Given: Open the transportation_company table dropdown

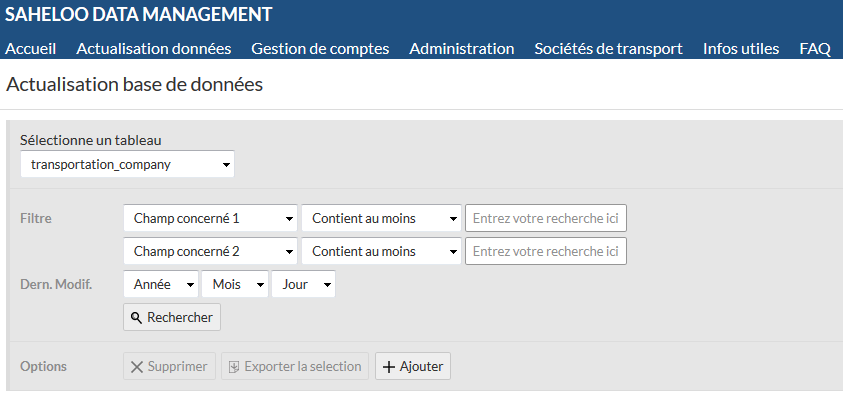Looking at the screenshot, I should tap(127, 165).
